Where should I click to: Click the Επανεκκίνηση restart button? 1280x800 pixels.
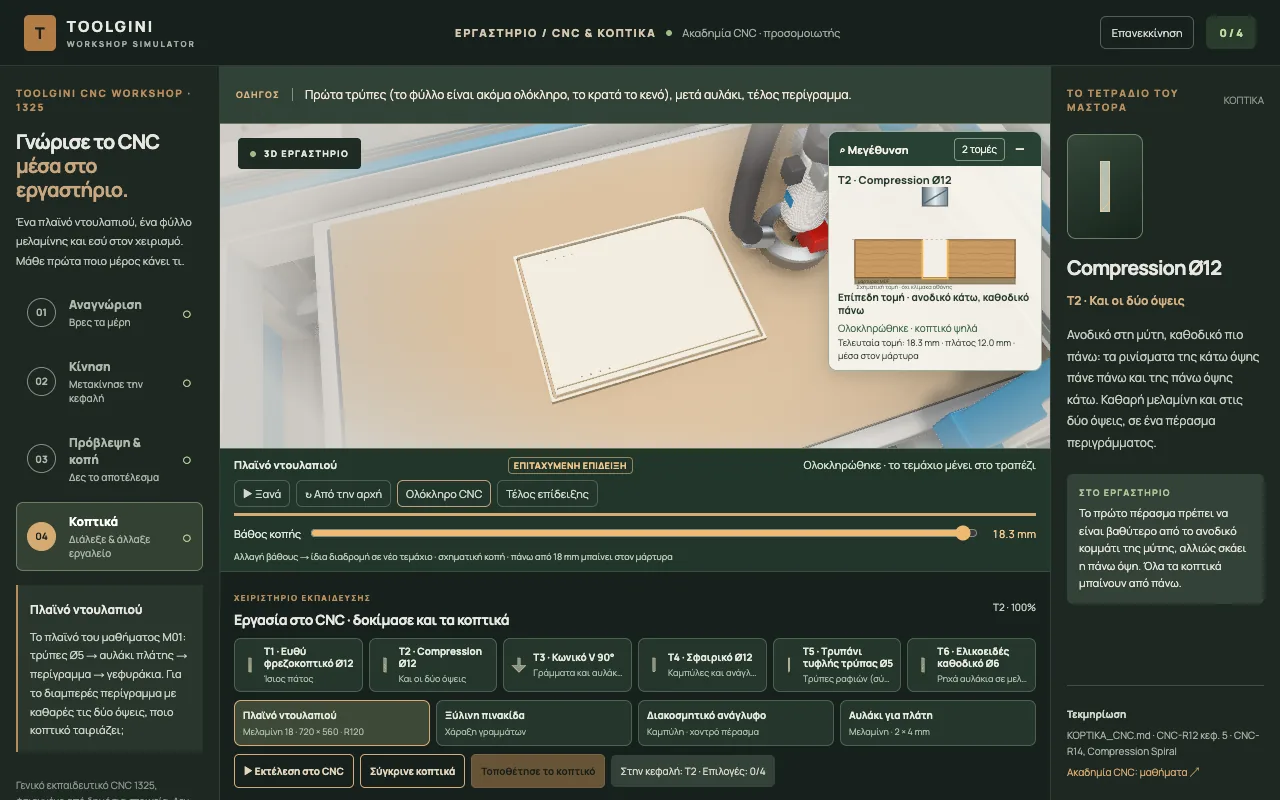tap(1147, 33)
